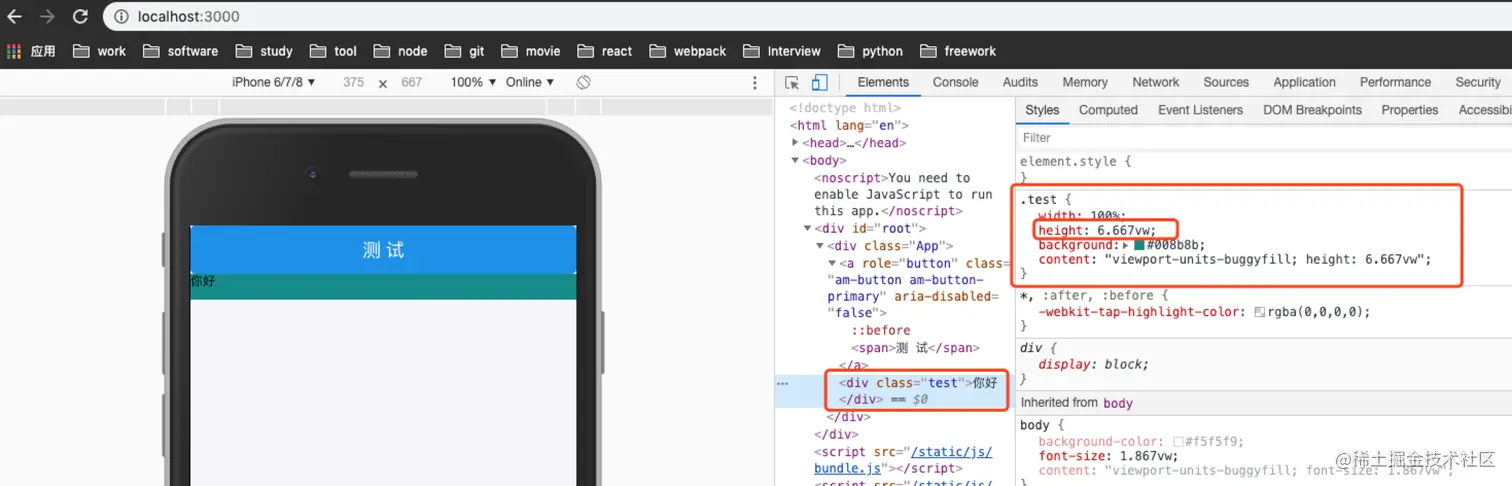Expand the head element in DOM tree
The height and width of the screenshot is (486, 1512).
pos(796,143)
